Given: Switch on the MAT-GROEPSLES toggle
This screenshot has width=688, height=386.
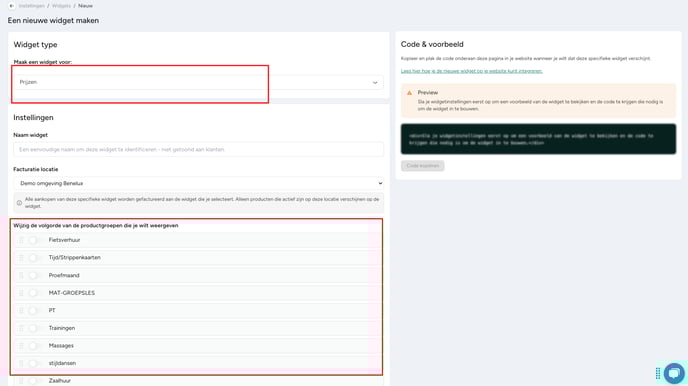Looking at the screenshot, I should click(x=34, y=293).
